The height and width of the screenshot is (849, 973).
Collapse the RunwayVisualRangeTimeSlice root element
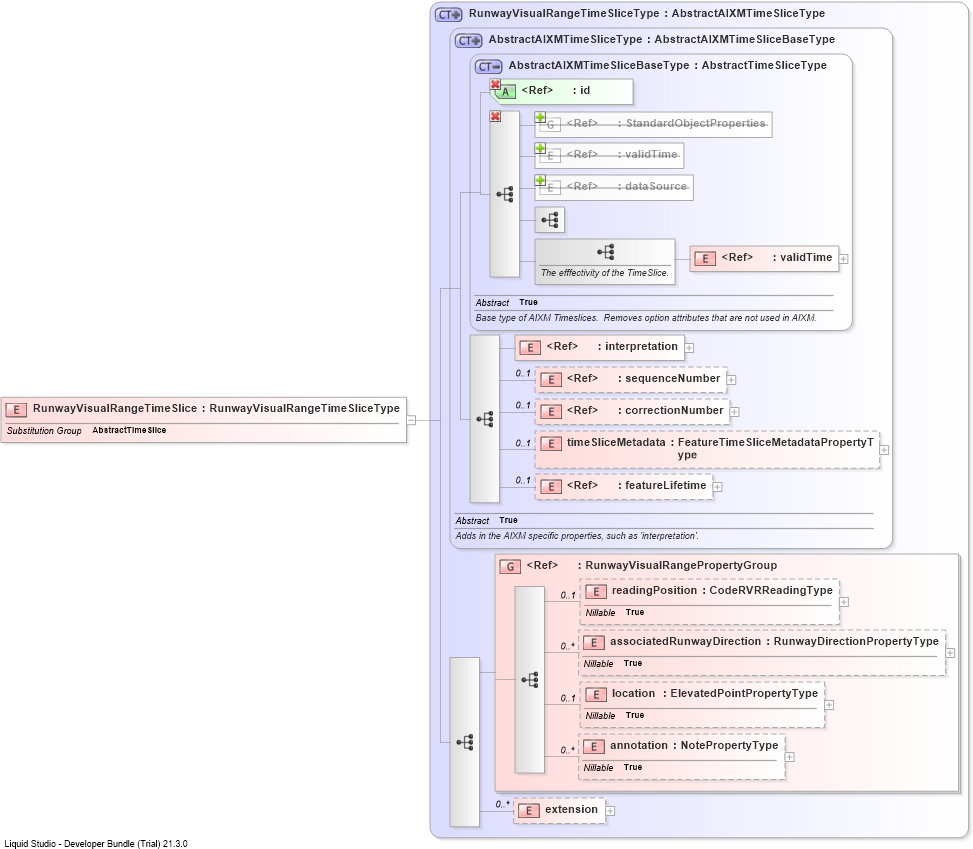pyautogui.click(x=411, y=420)
